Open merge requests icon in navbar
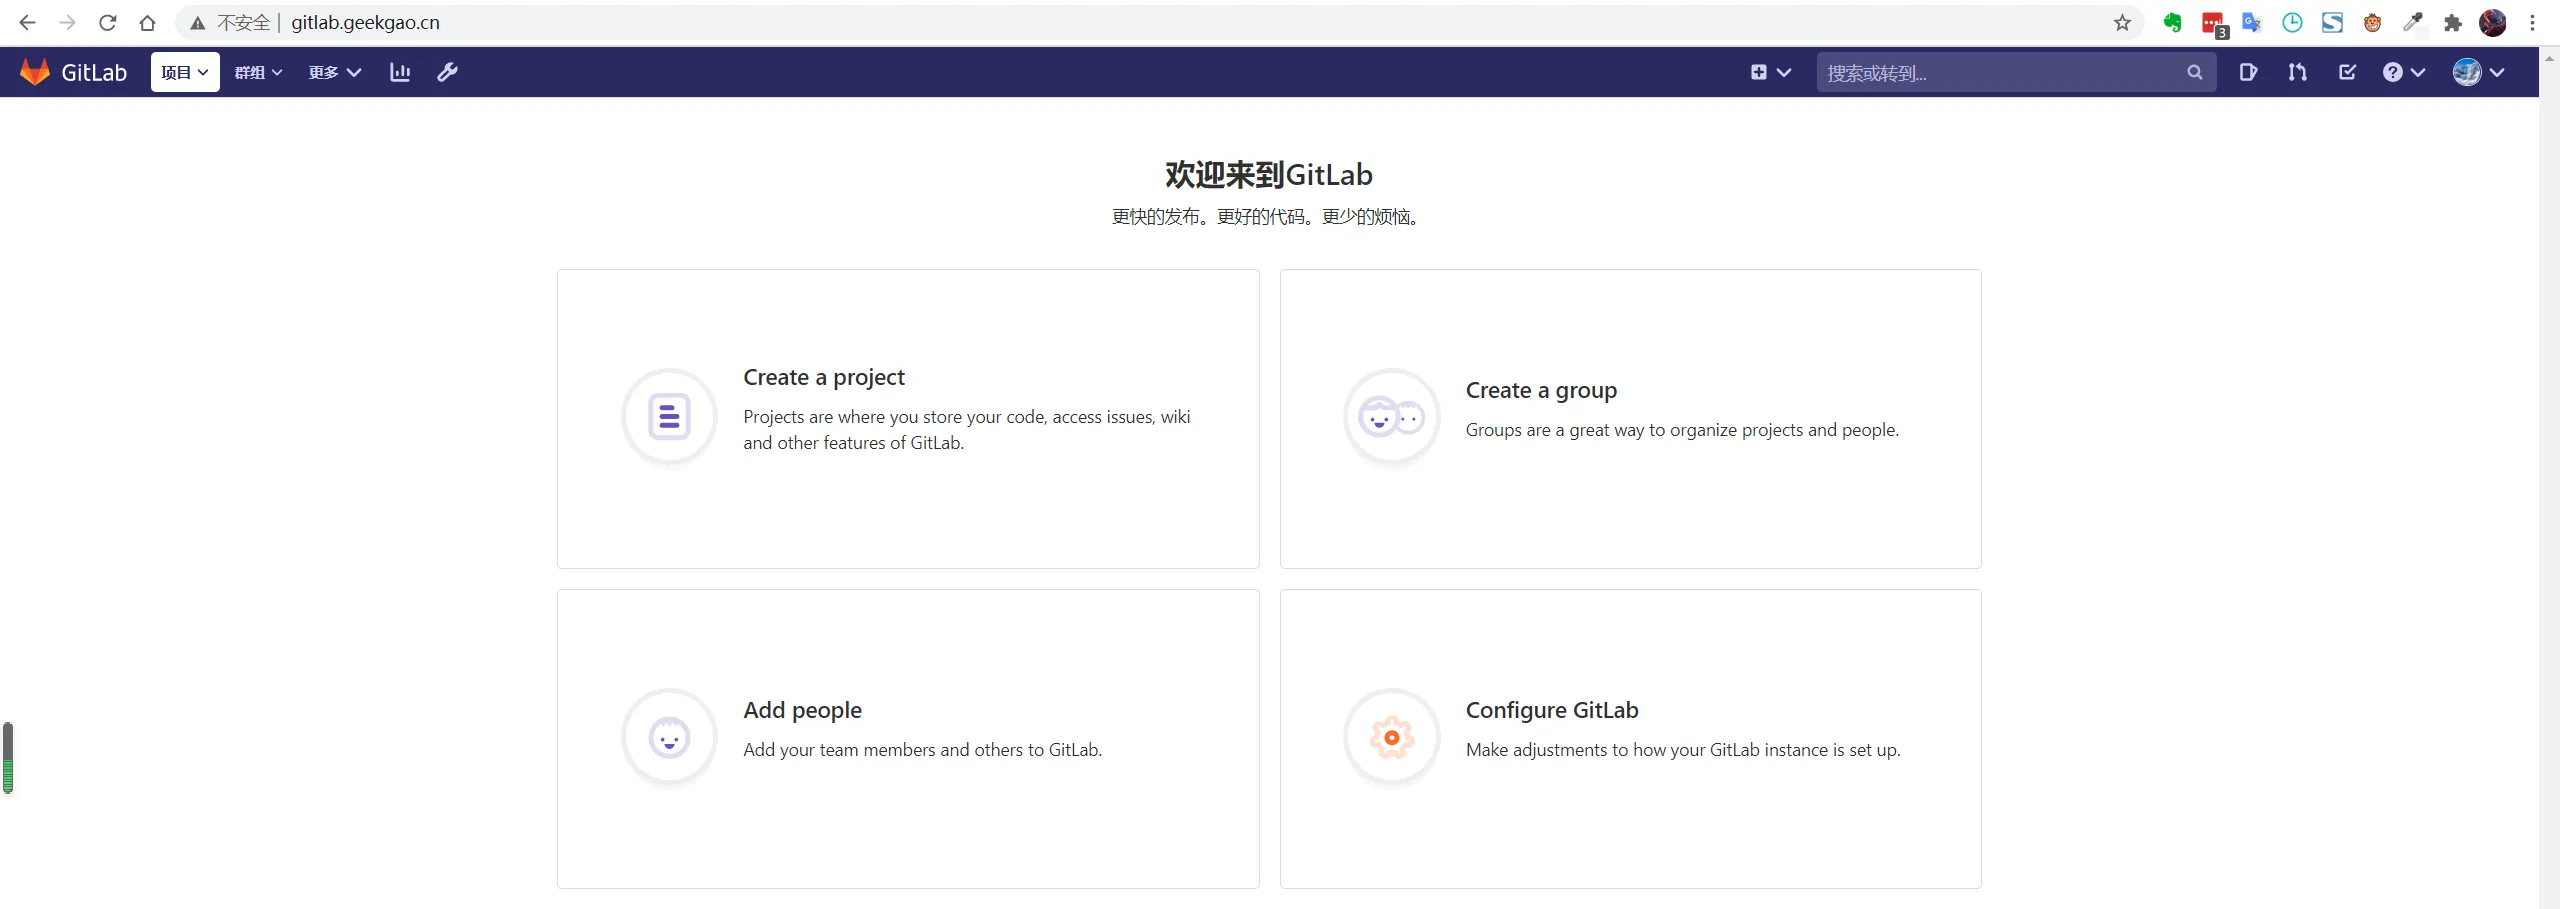The width and height of the screenshot is (2560, 909). pos(2297,72)
